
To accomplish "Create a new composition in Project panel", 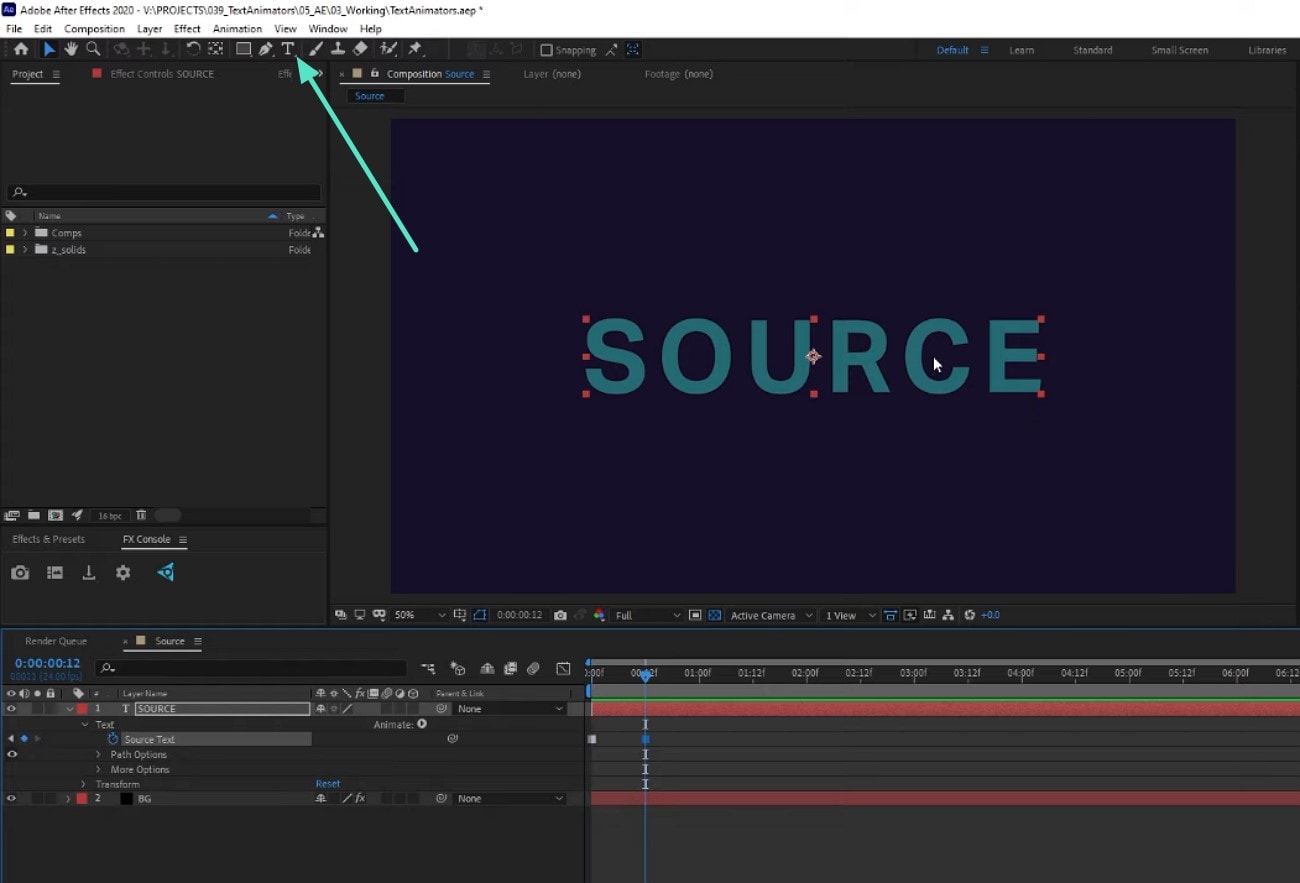I will pos(56,515).
